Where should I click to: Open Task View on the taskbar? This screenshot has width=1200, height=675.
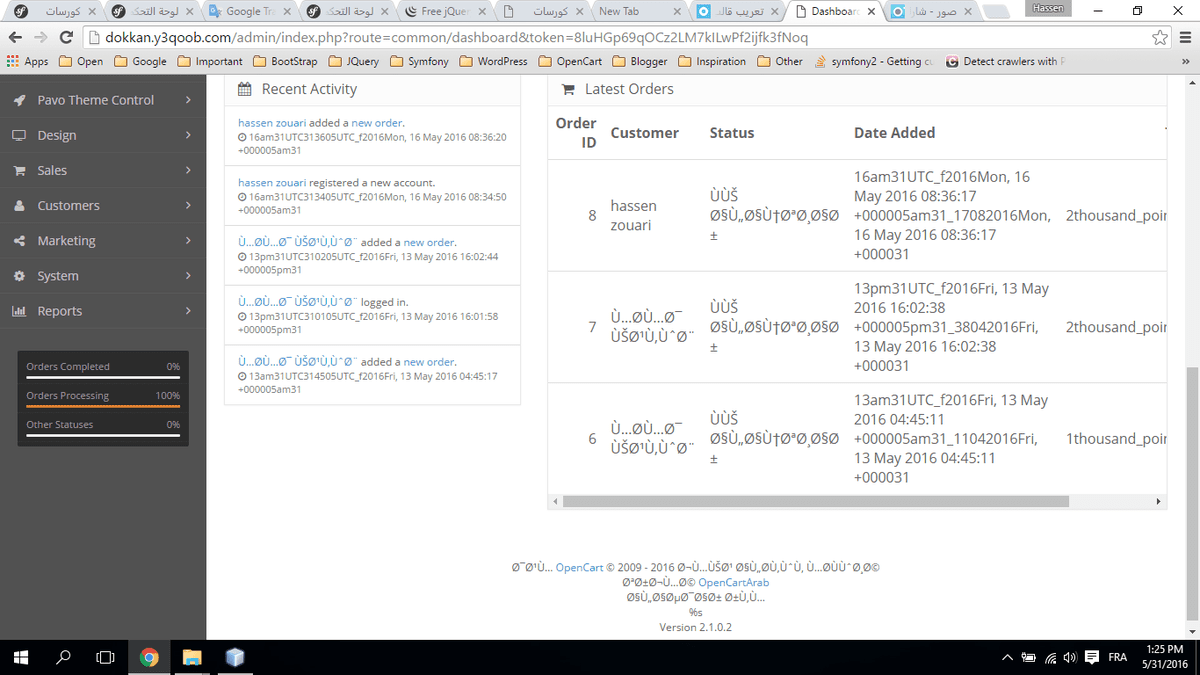pyautogui.click(x=105, y=657)
